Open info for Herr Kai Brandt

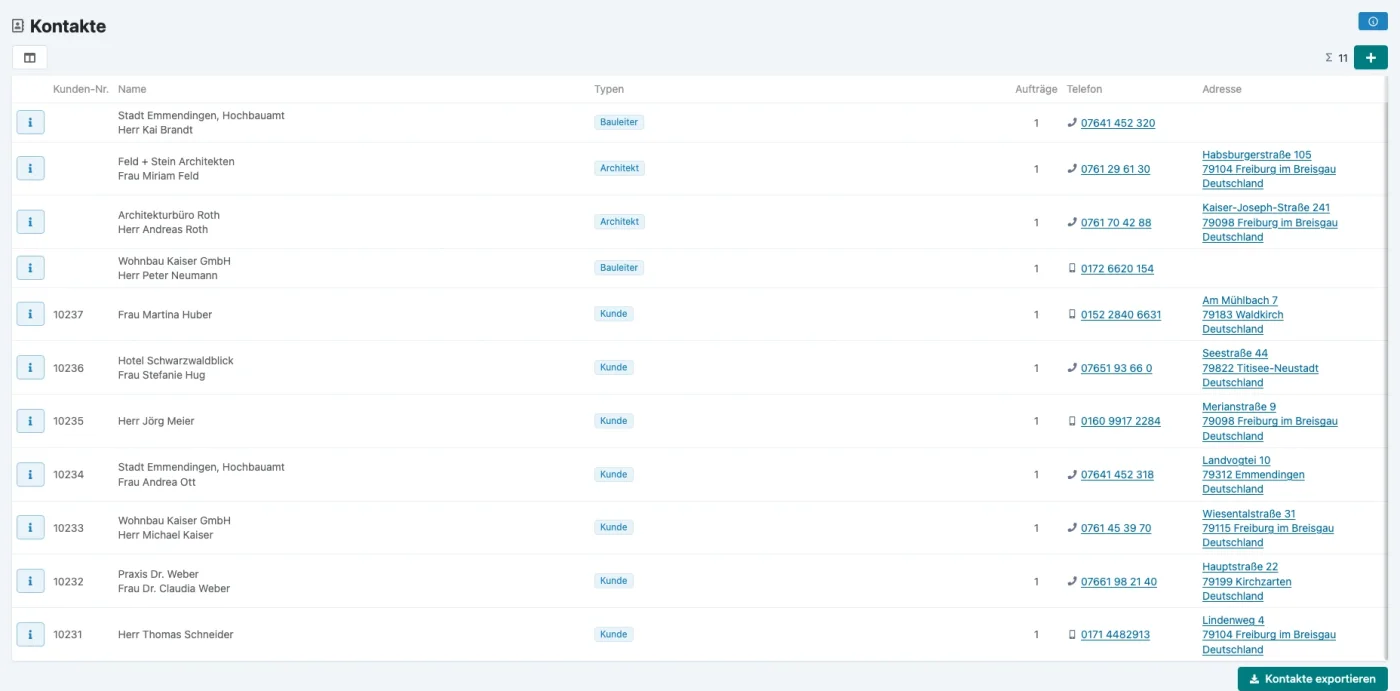(30, 122)
